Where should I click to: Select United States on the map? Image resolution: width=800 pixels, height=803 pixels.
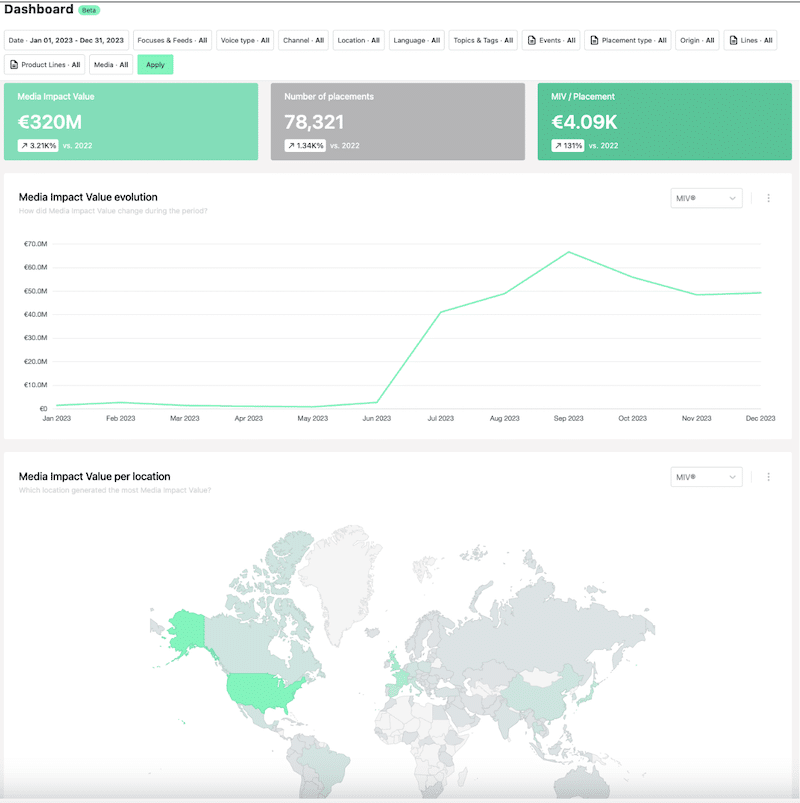pyautogui.click(x=259, y=691)
